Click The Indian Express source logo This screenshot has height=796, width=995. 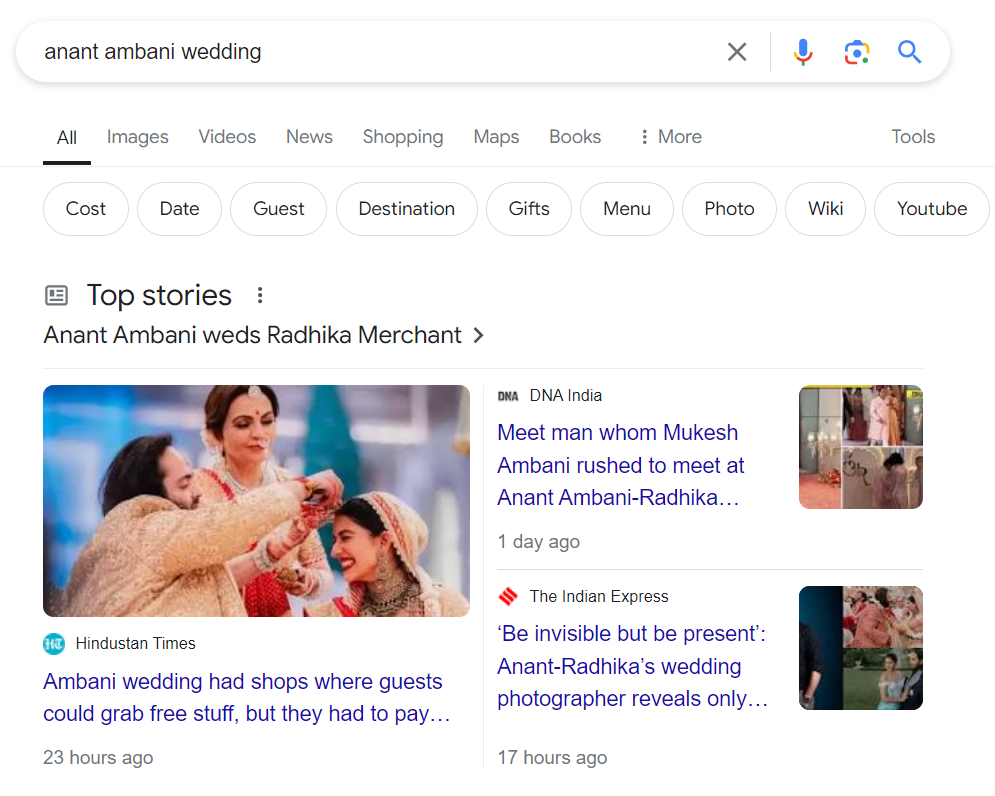point(508,597)
